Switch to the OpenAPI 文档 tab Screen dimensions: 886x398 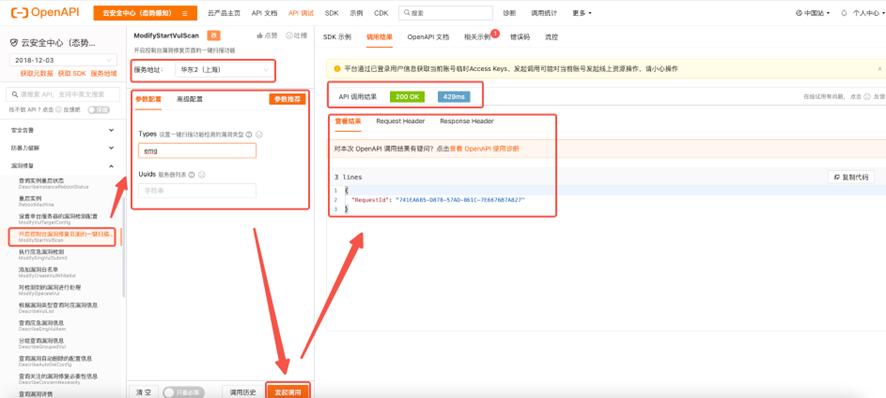pos(428,37)
